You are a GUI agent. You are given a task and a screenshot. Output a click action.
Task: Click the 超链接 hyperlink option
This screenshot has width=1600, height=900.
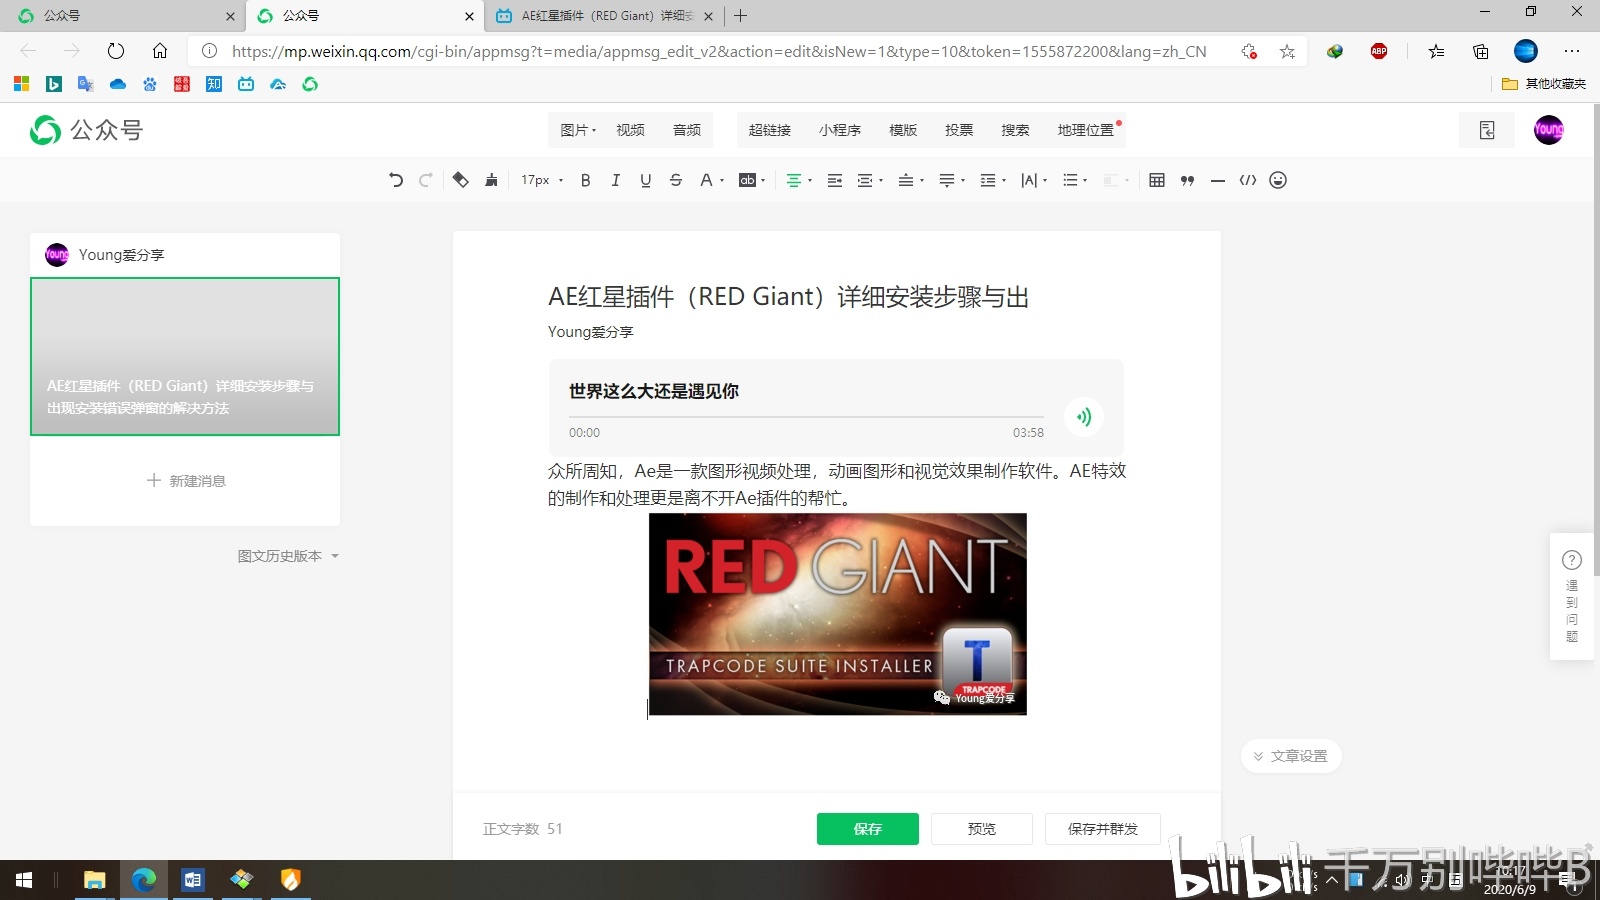pyautogui.click(x=770, y=130)
